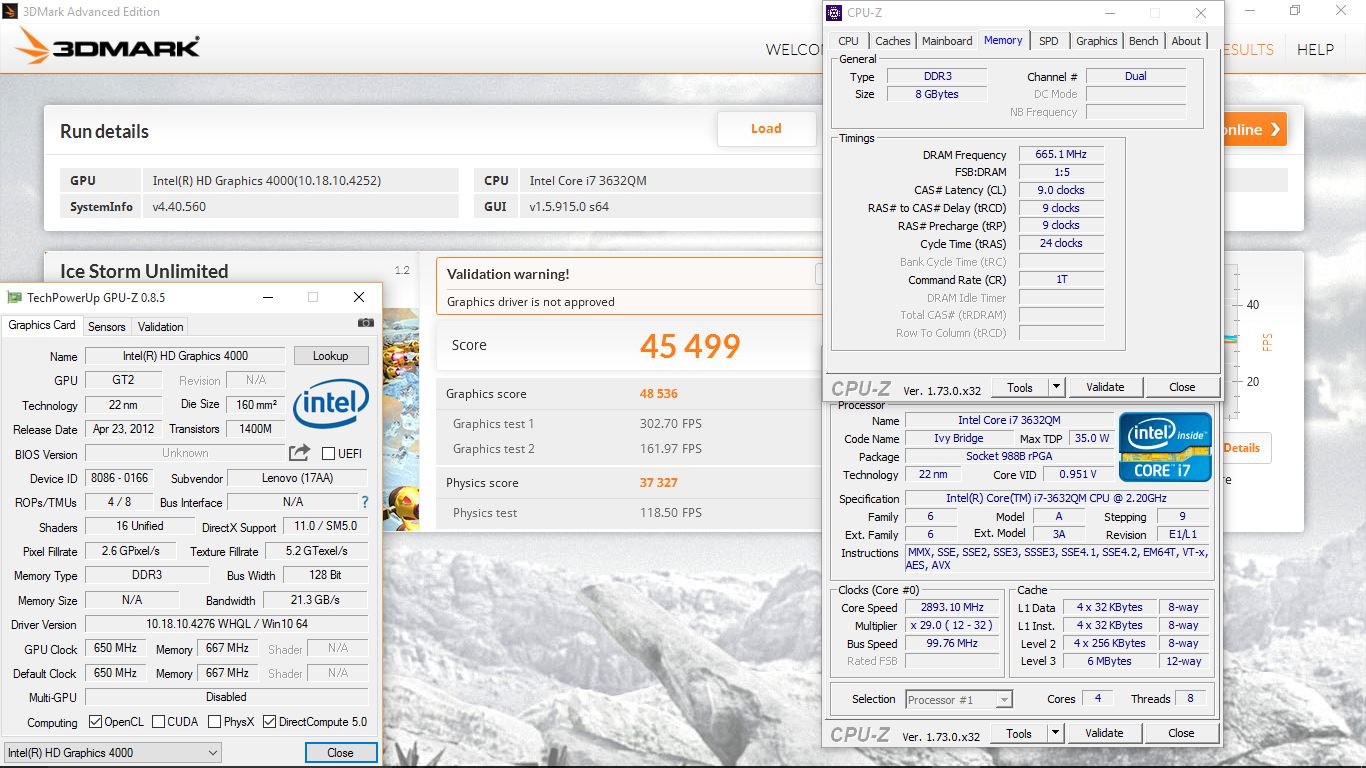Viewport: 1366px width, 768px height.
Task: Click the GPU-Z title bar app icon
Action: pos(14,297)
